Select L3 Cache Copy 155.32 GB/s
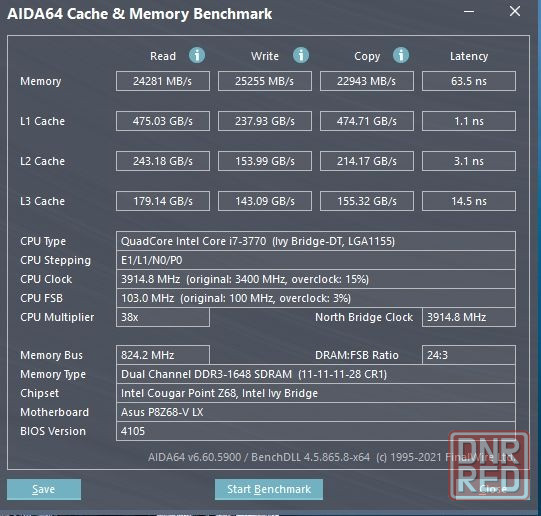541x516 pixels. [367, 201]
